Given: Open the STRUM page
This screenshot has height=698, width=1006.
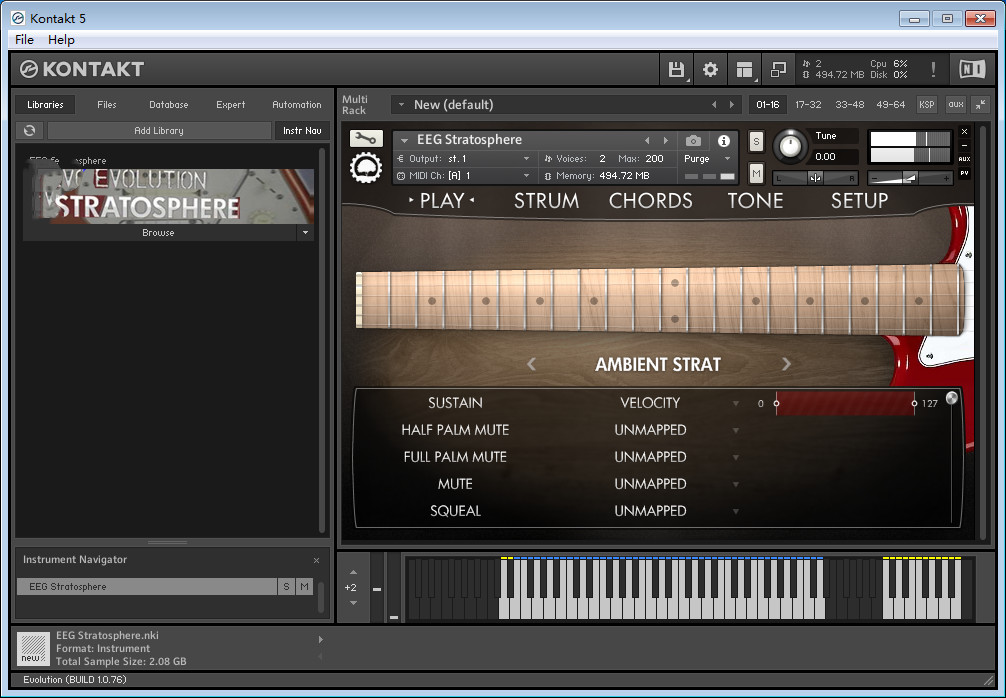Looking at the screenshot, I should tap(546, 201).
